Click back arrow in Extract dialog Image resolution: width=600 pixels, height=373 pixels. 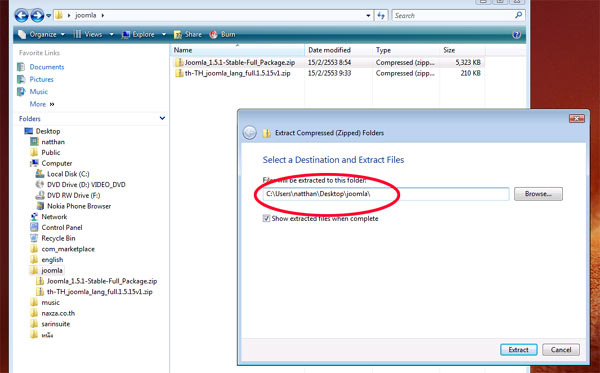click(249, 133)
